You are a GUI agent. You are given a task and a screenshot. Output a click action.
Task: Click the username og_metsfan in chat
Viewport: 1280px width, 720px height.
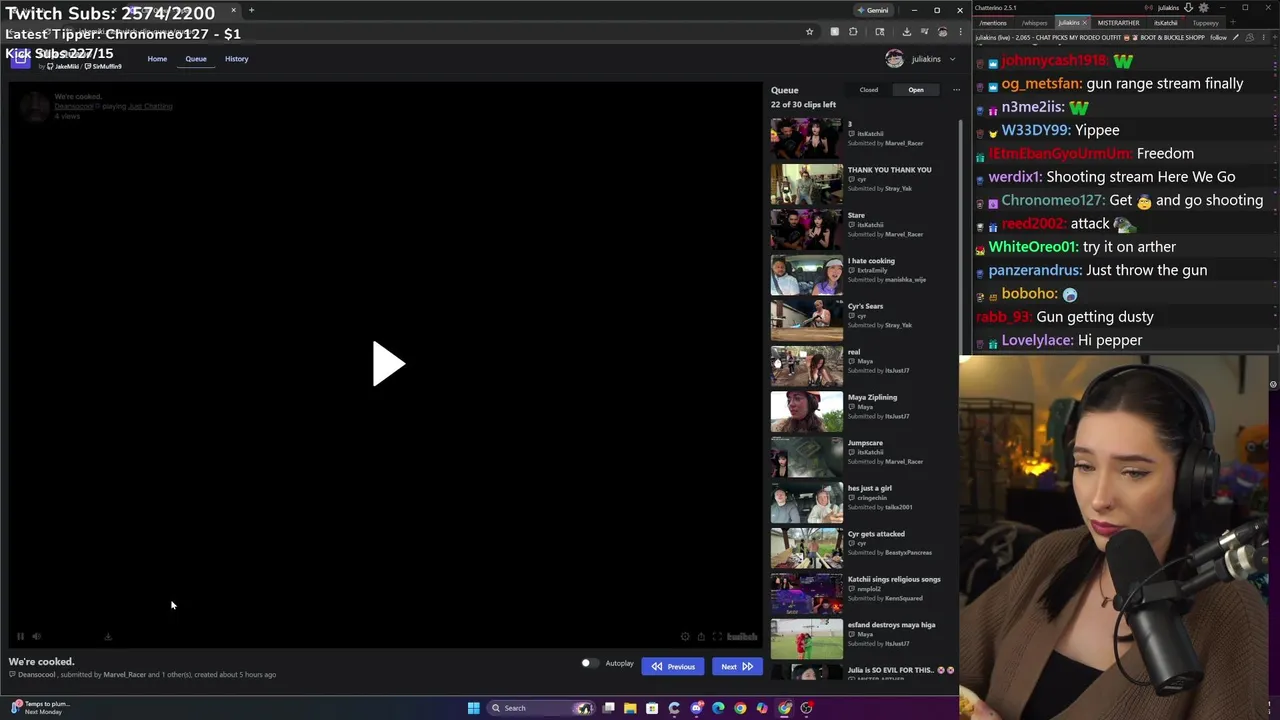(1041, 84)
